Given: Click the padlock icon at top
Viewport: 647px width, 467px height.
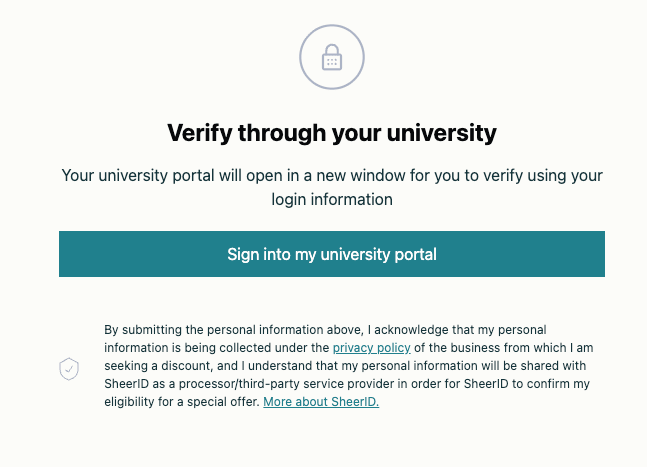Looking at the screenshot, I should 332,58.
